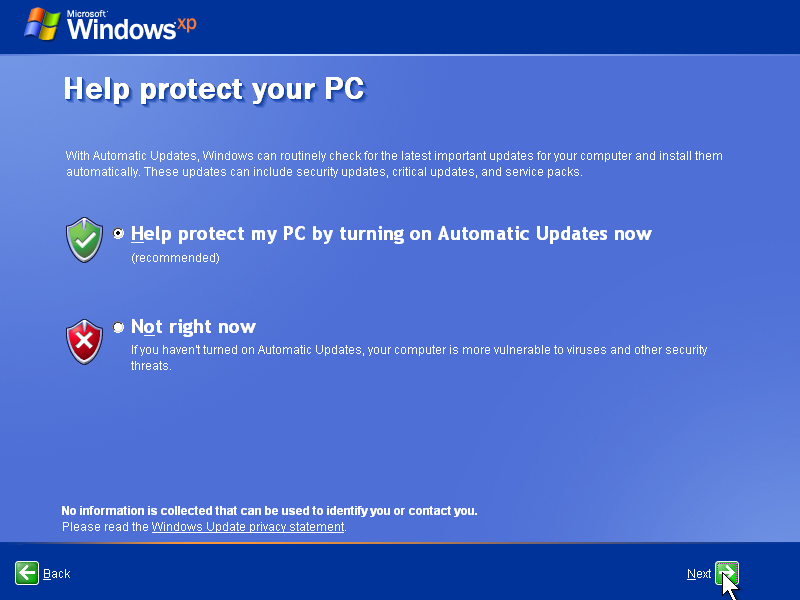Viewport: 800px width, 600px height.
Task: Open the Windows Update privacy statement link
Action: coord(247,526)
